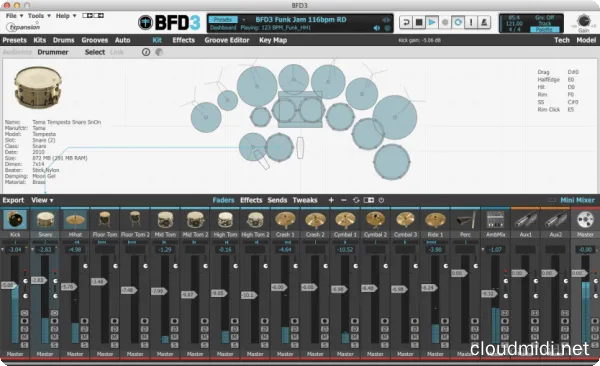Select the Kick channel drum icon
This screenshot has height=366, width=600.
coord(15,220)
